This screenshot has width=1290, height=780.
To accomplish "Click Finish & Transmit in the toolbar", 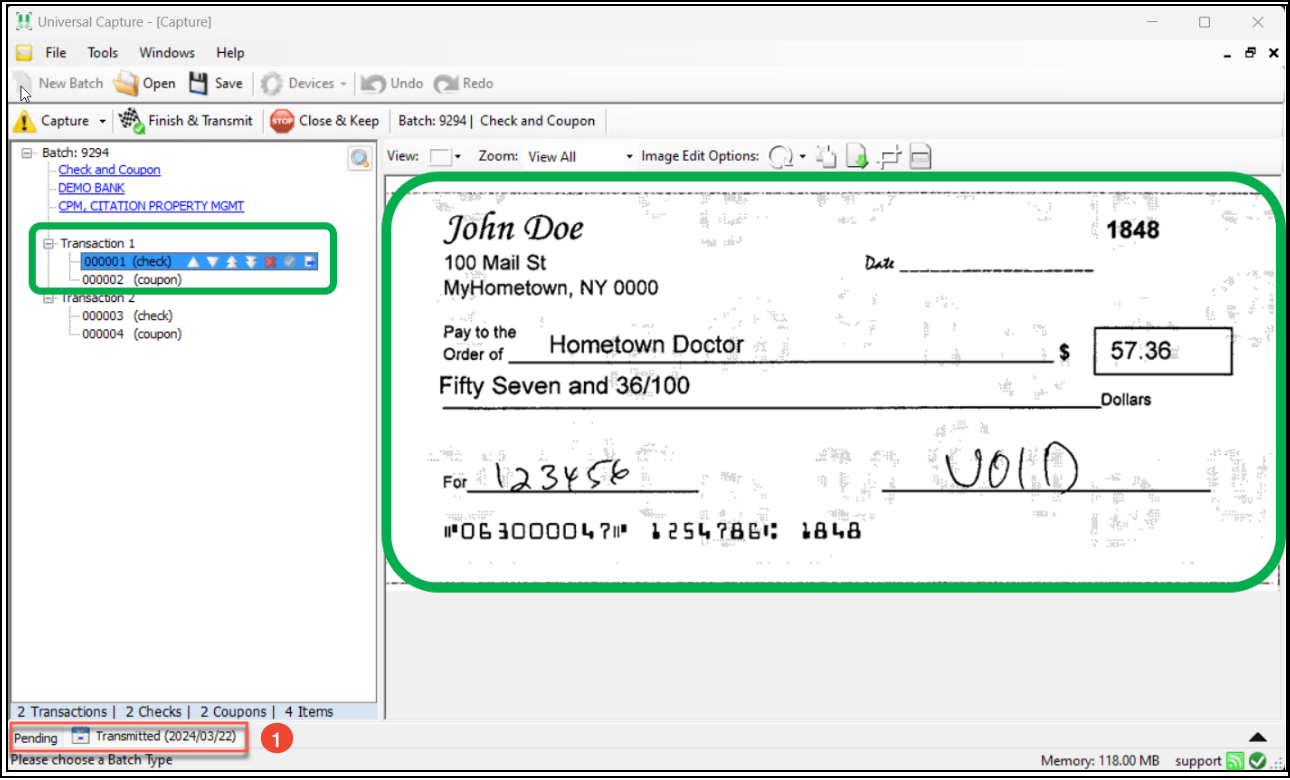I will pos(187,121).
